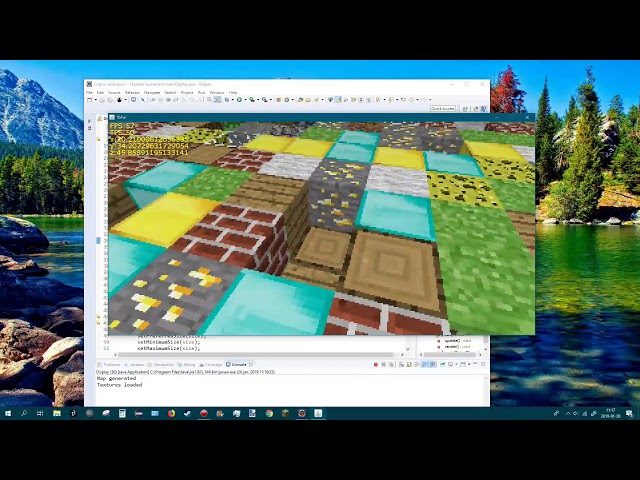The image size is (640, 480).
Task: Click the Windows Start button
Action: click(8, 413)
